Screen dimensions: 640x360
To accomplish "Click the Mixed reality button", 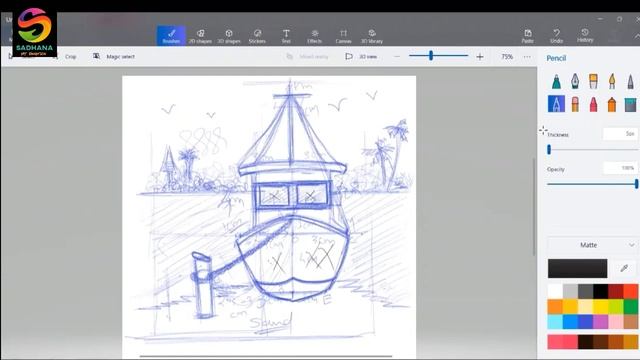I will point(308,56).
